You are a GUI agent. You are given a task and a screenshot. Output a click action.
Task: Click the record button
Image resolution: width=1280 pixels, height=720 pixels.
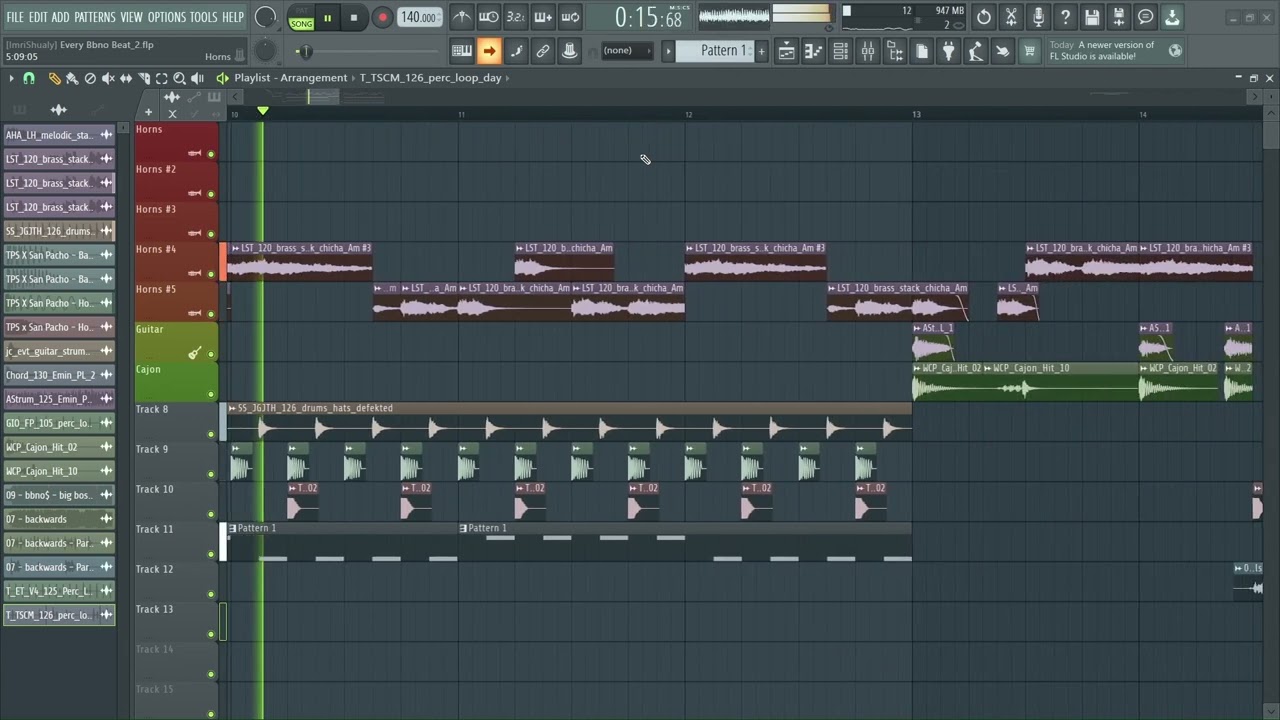382,18
